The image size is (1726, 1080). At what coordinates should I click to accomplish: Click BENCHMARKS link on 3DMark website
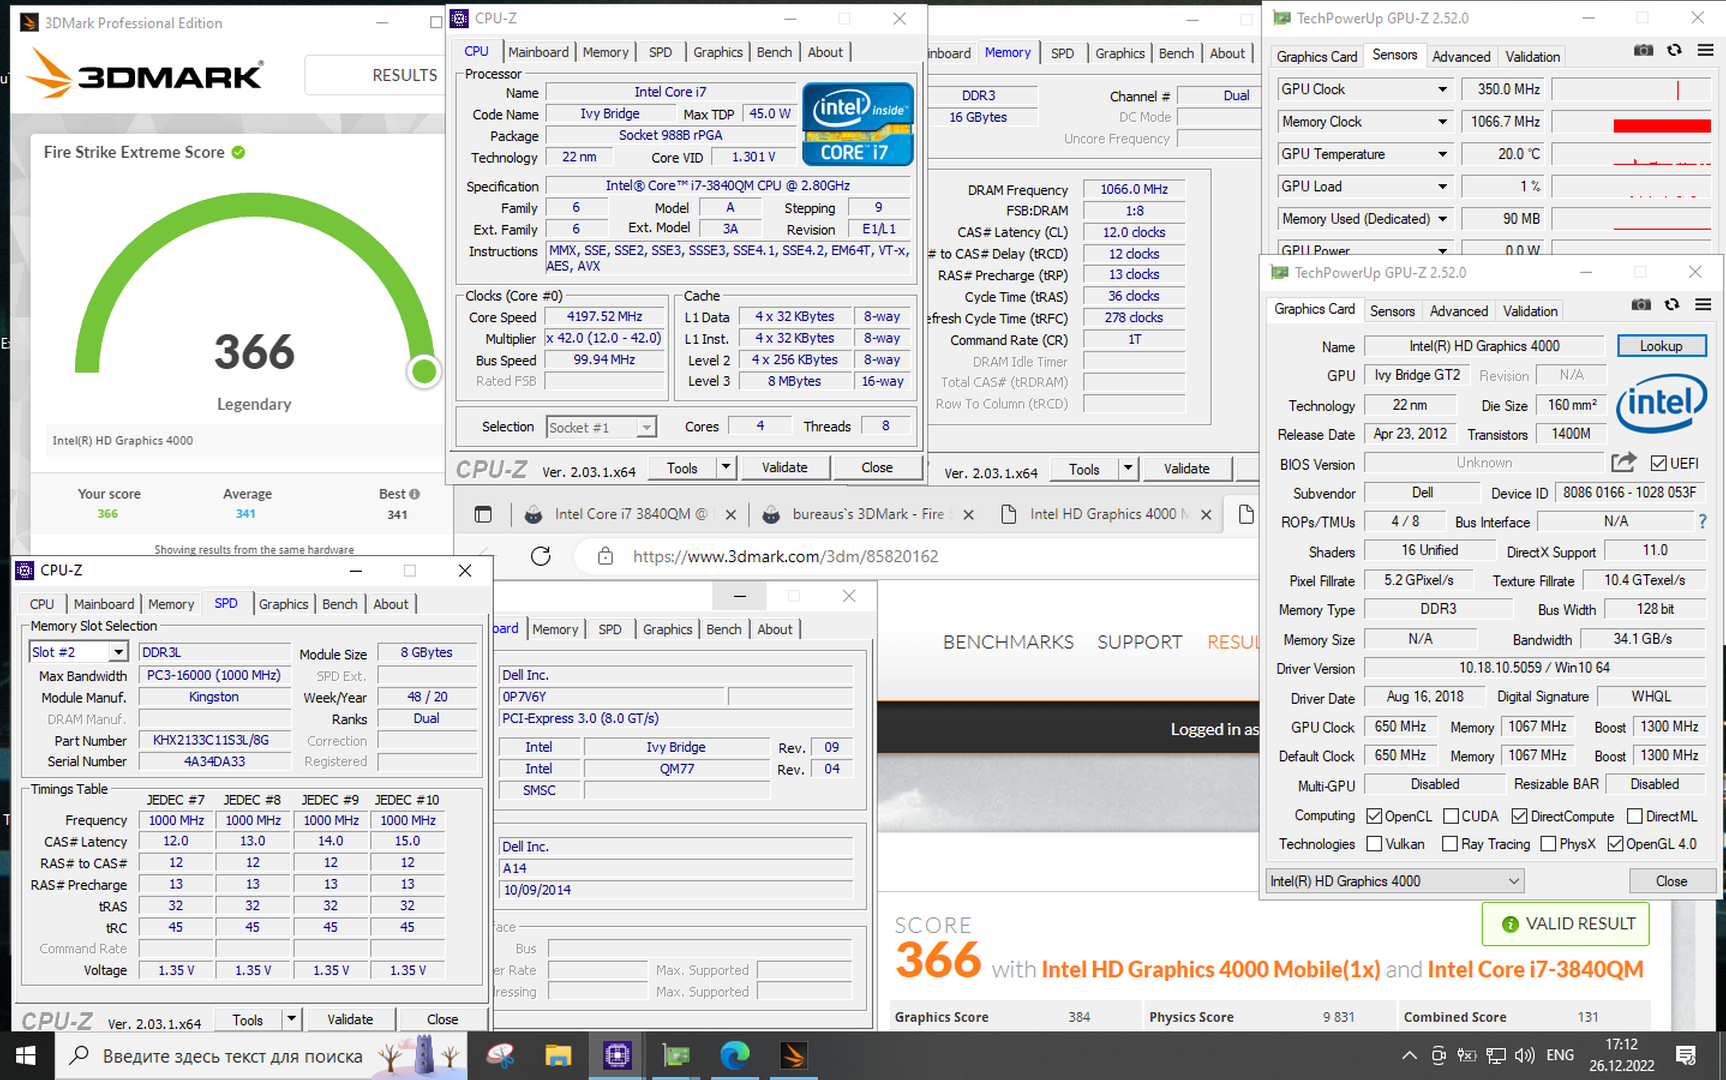[1008, 642]
